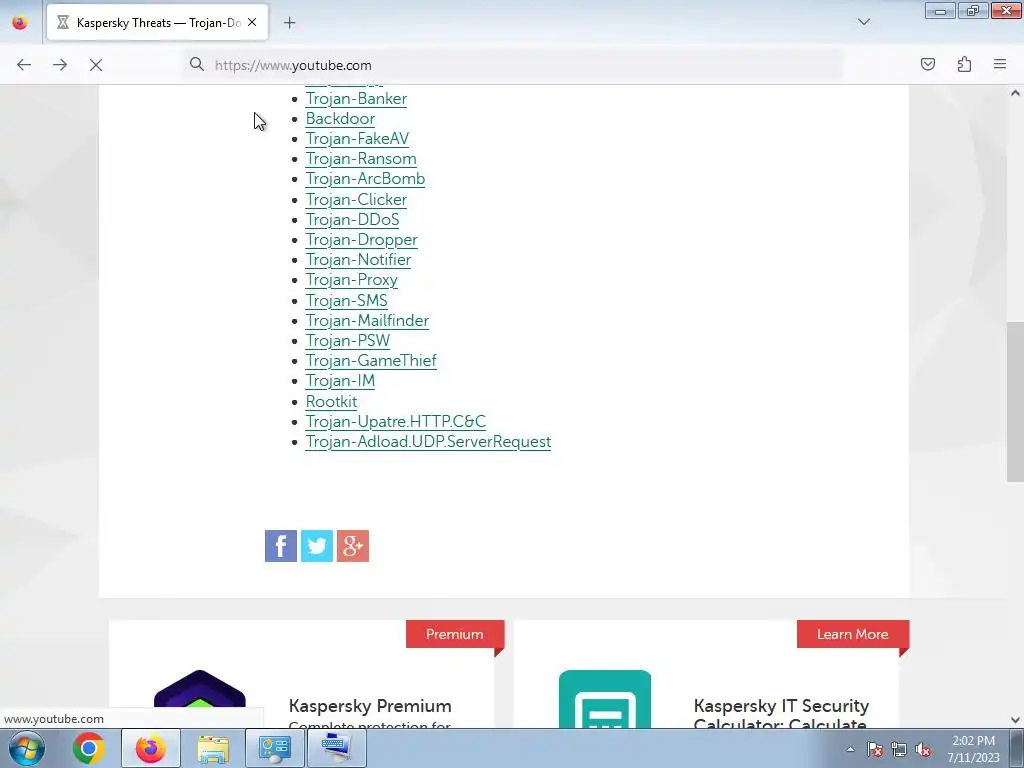Click the Learn More badge
1024x768 pixels.
tap(852, 634)
